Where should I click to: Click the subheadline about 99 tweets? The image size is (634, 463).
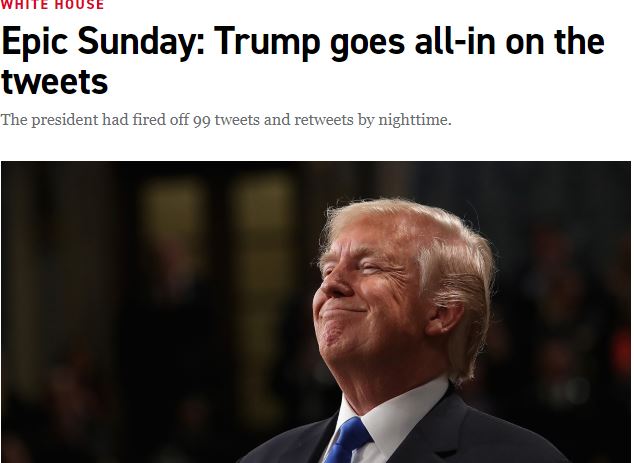click(x=226, y=121)
